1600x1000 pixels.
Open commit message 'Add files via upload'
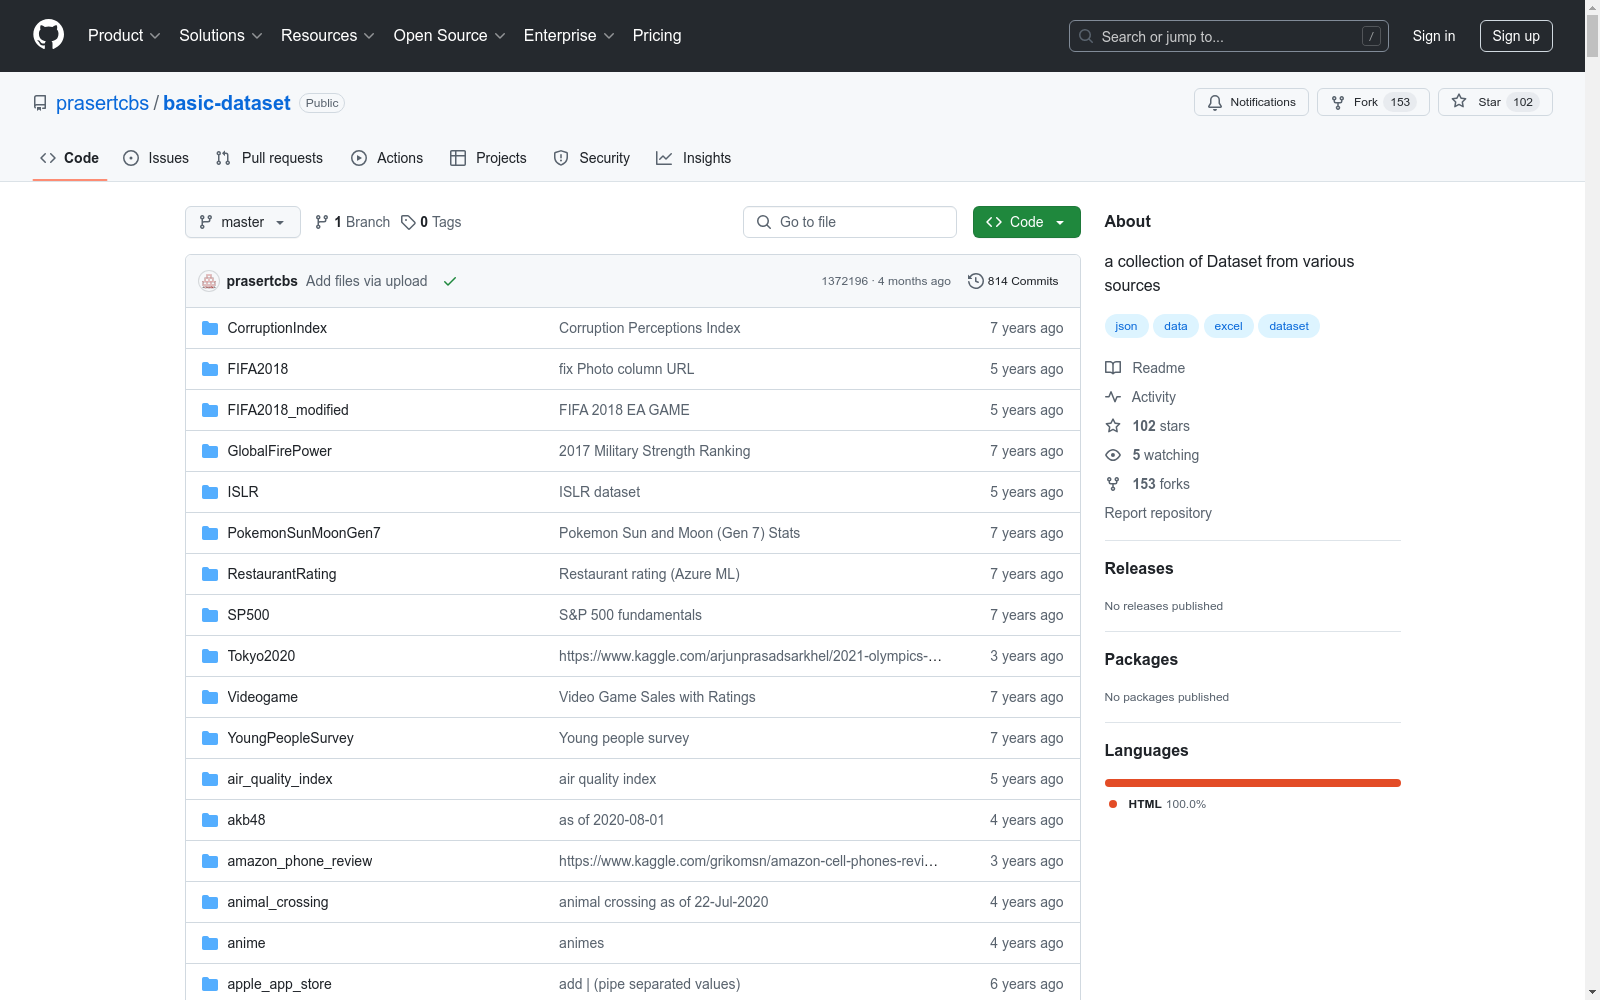[367, 281]
